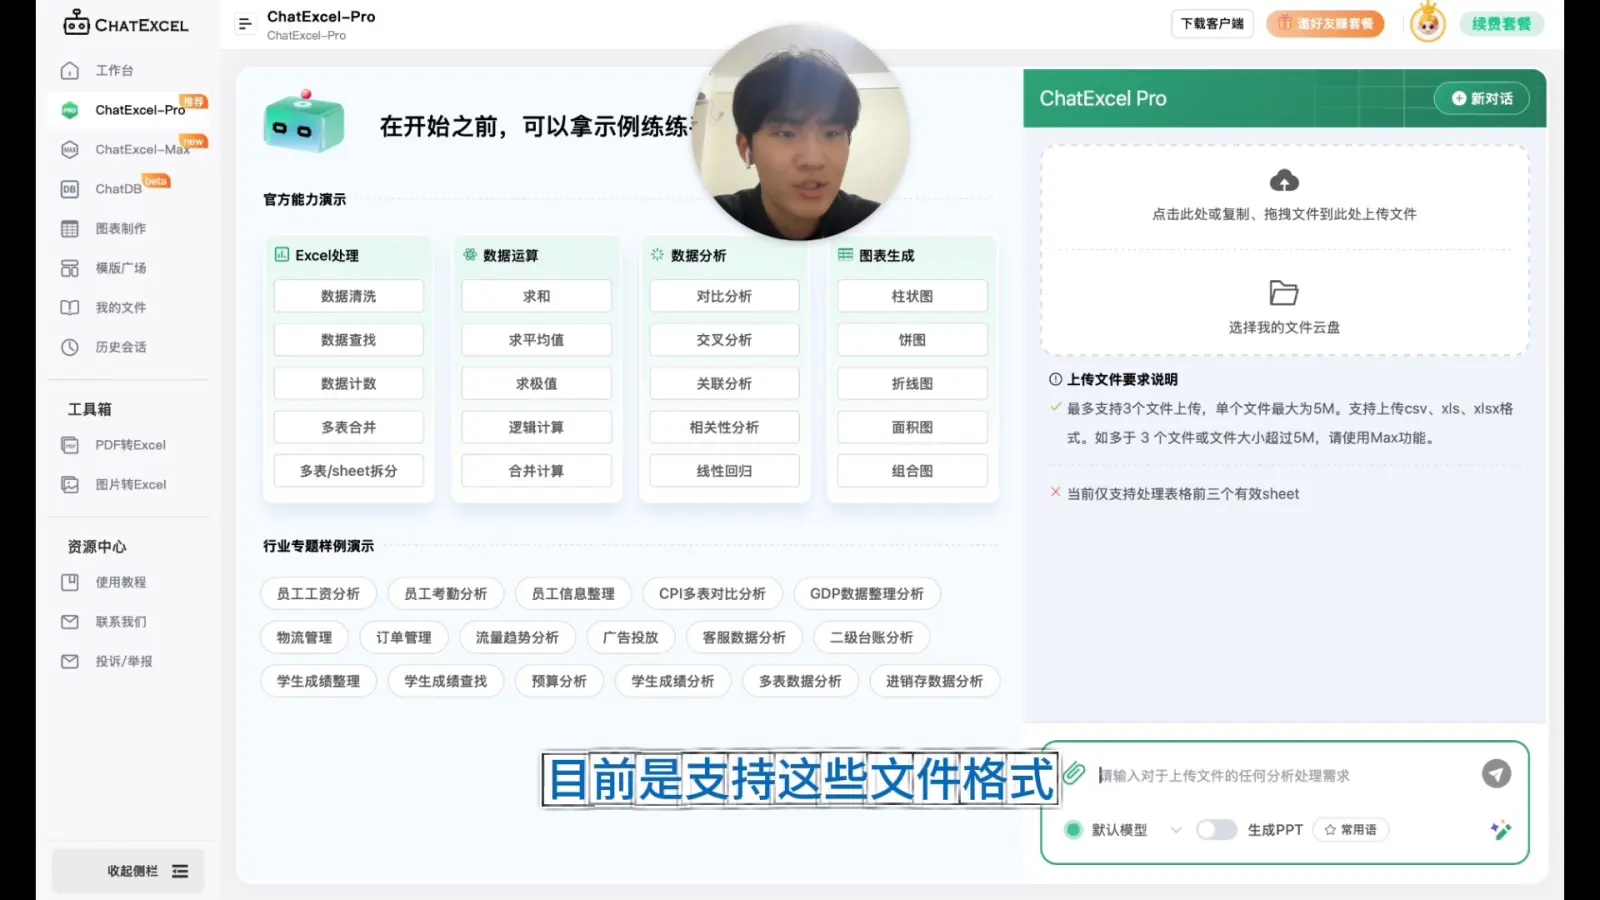1600x900 pixels.
Task: Click the 续费套餐 renew button
Action: (1501, 24)
